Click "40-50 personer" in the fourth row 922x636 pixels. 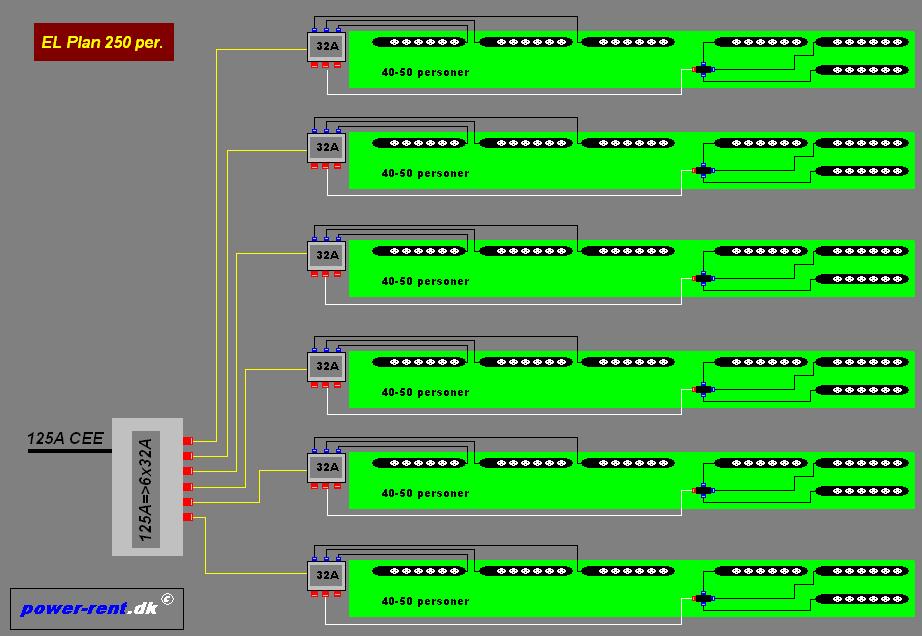point(425,392)
